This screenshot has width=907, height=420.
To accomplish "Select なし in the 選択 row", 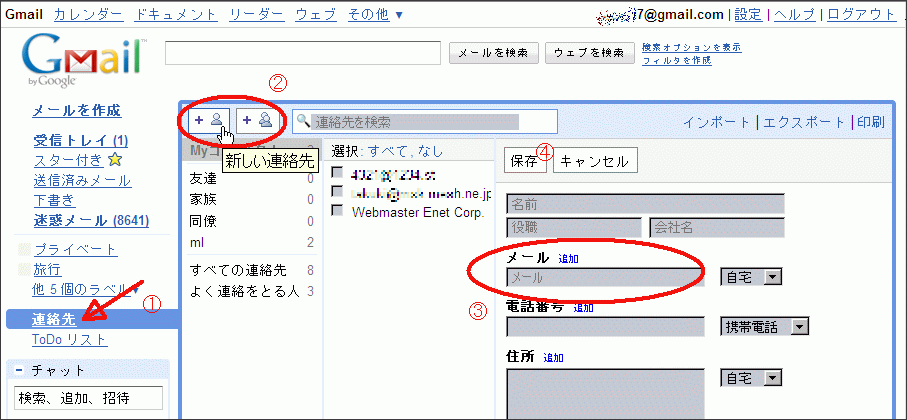I will pos(429,152).
